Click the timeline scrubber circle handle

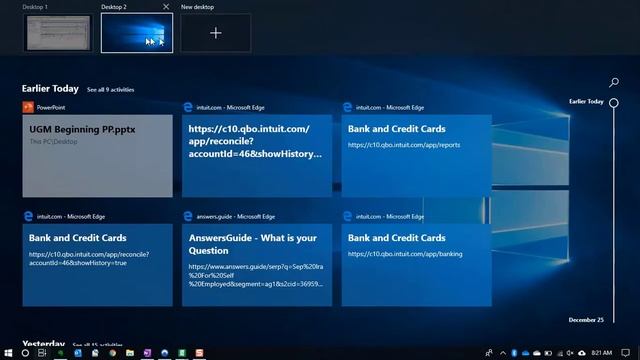pyautogui.click(x=613, y=103)
